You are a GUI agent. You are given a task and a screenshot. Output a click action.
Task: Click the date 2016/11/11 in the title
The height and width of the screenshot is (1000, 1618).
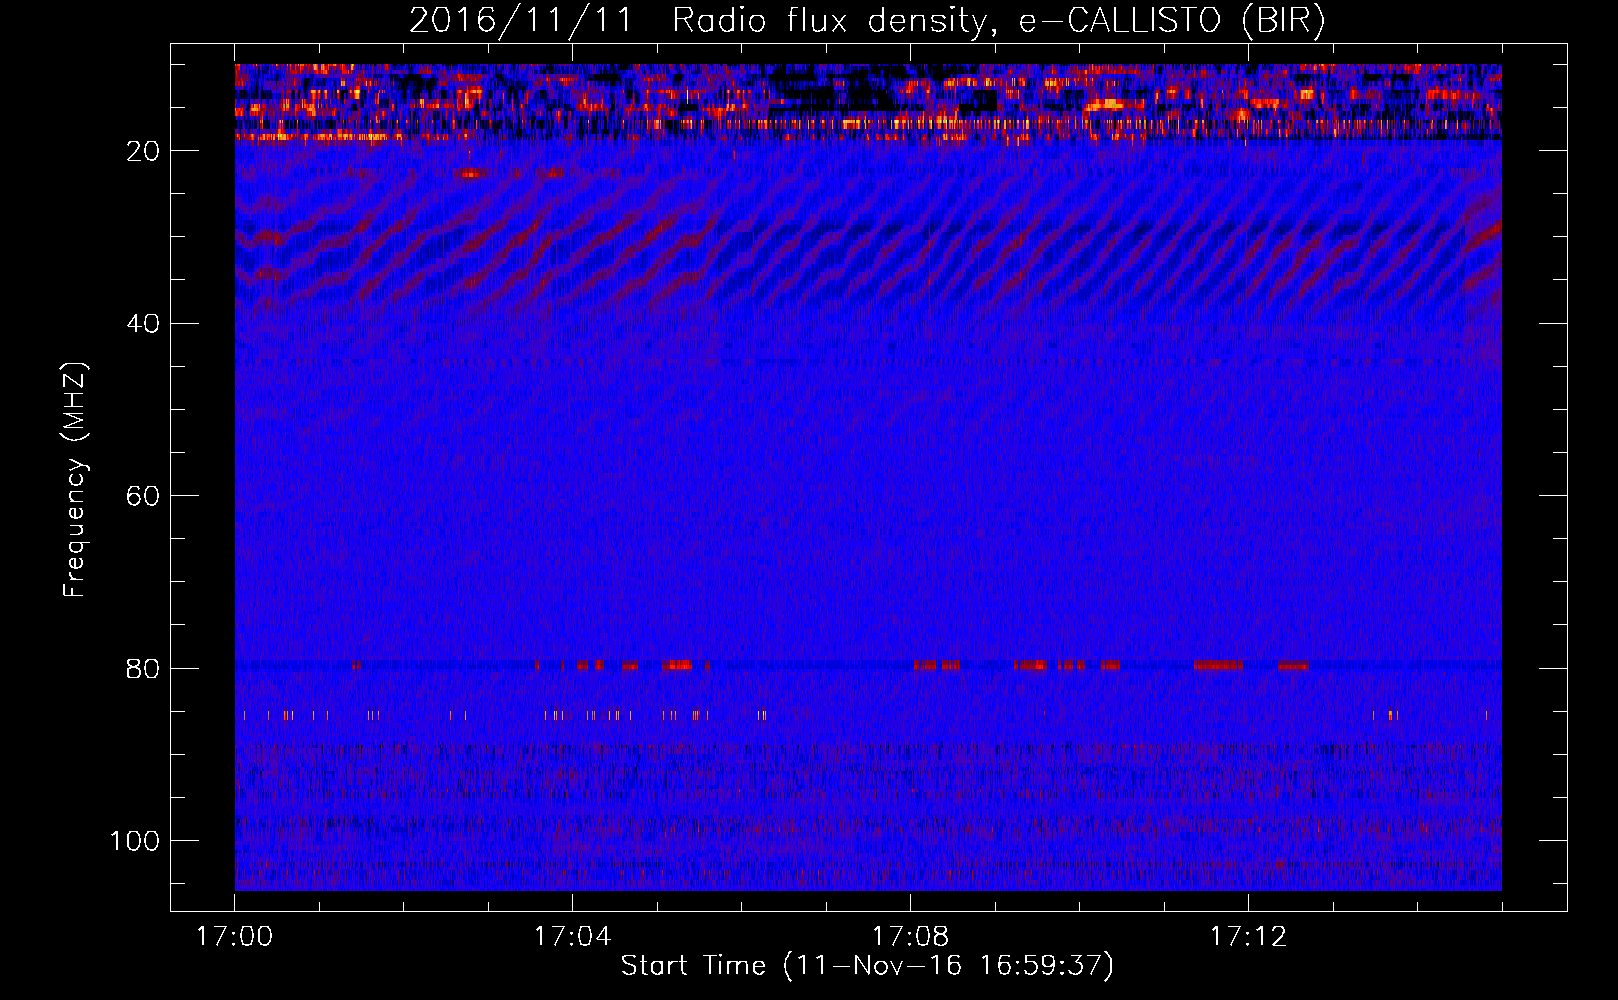point(520,21)
